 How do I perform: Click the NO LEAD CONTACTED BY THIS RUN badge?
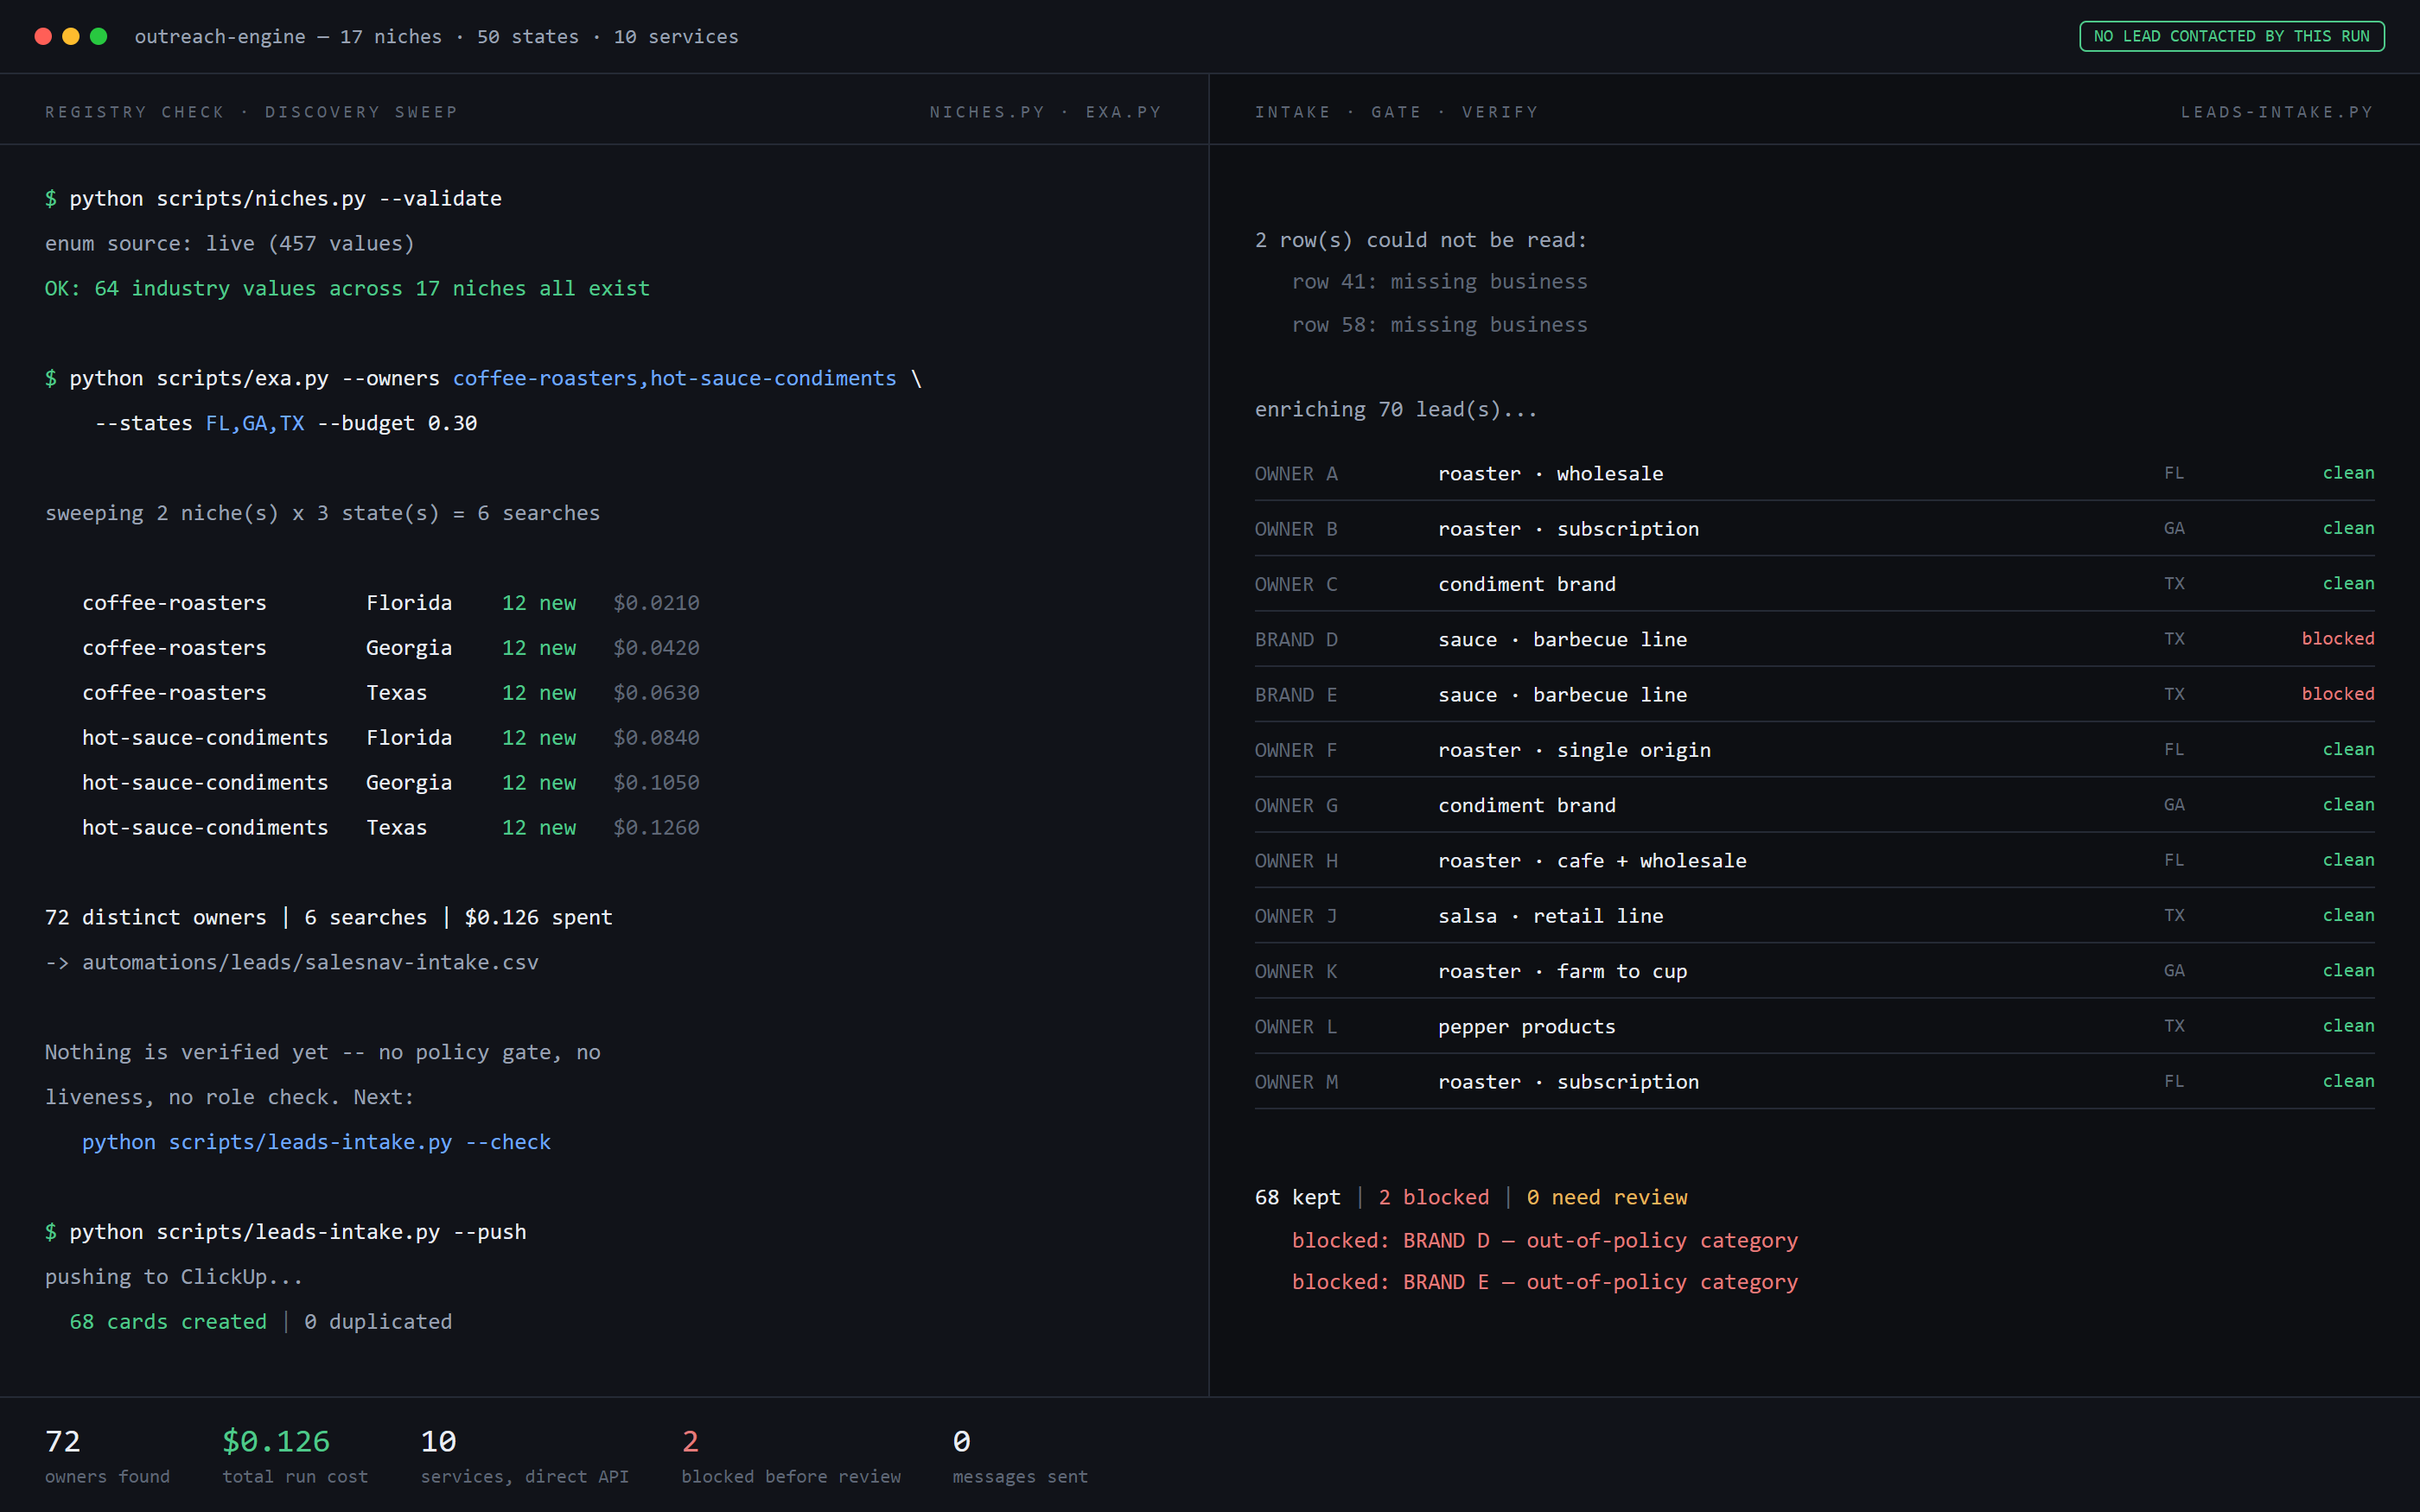click(2231, 36)
